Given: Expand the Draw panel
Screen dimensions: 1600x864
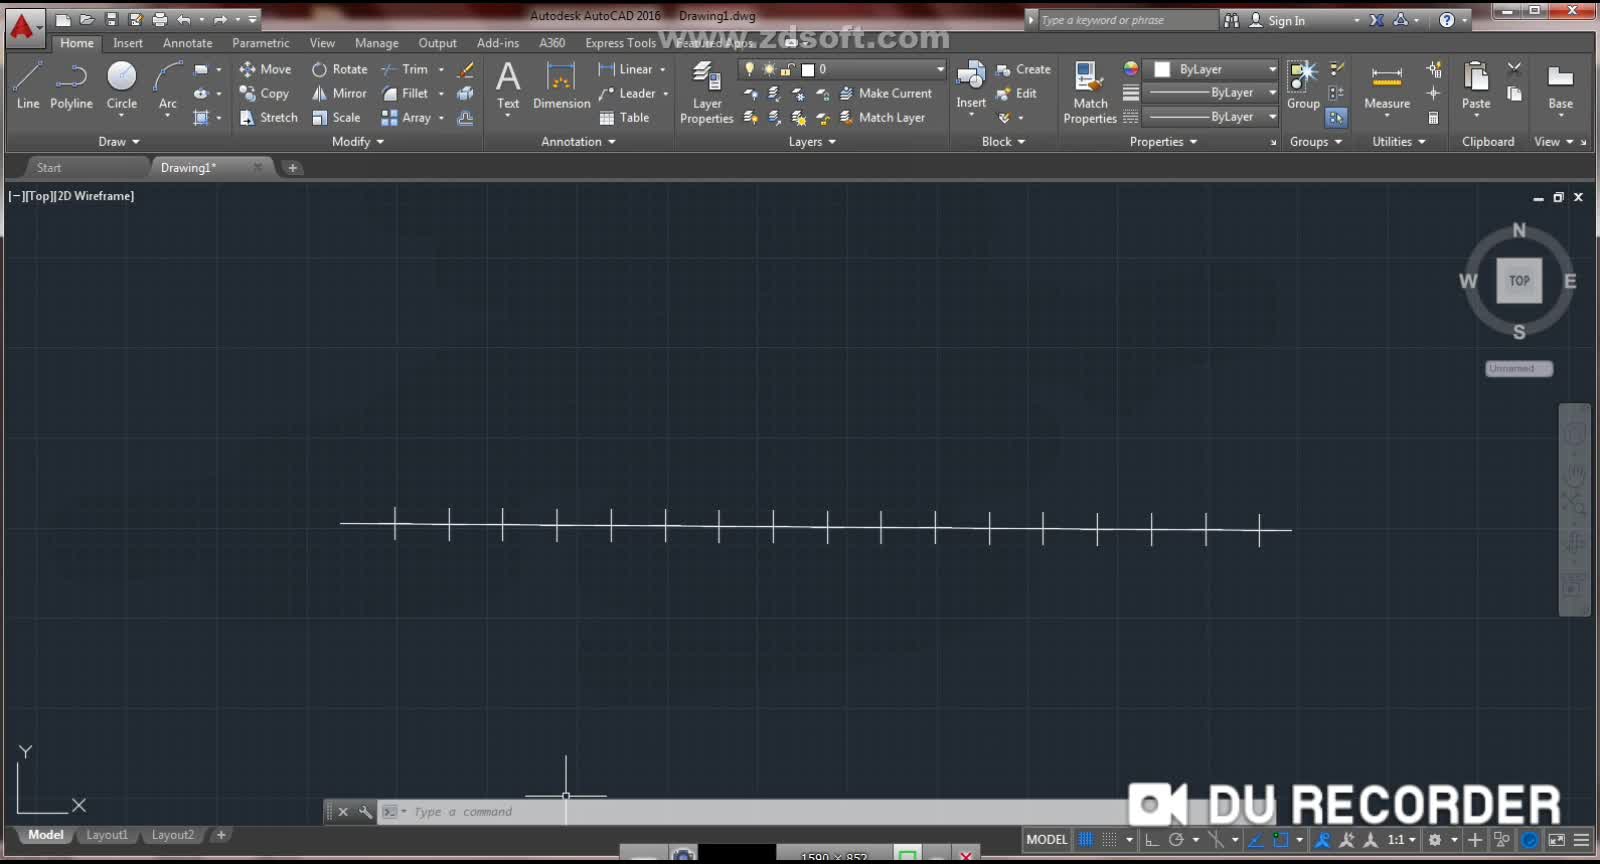Looking at the screenshot, I should (x=119, y=142).
